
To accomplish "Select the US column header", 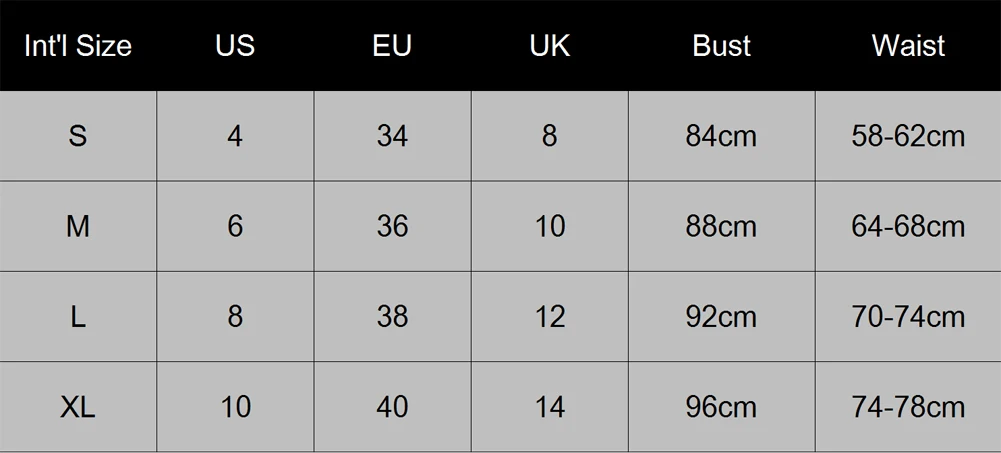I will pyautogui.click(x=235, y=46).
